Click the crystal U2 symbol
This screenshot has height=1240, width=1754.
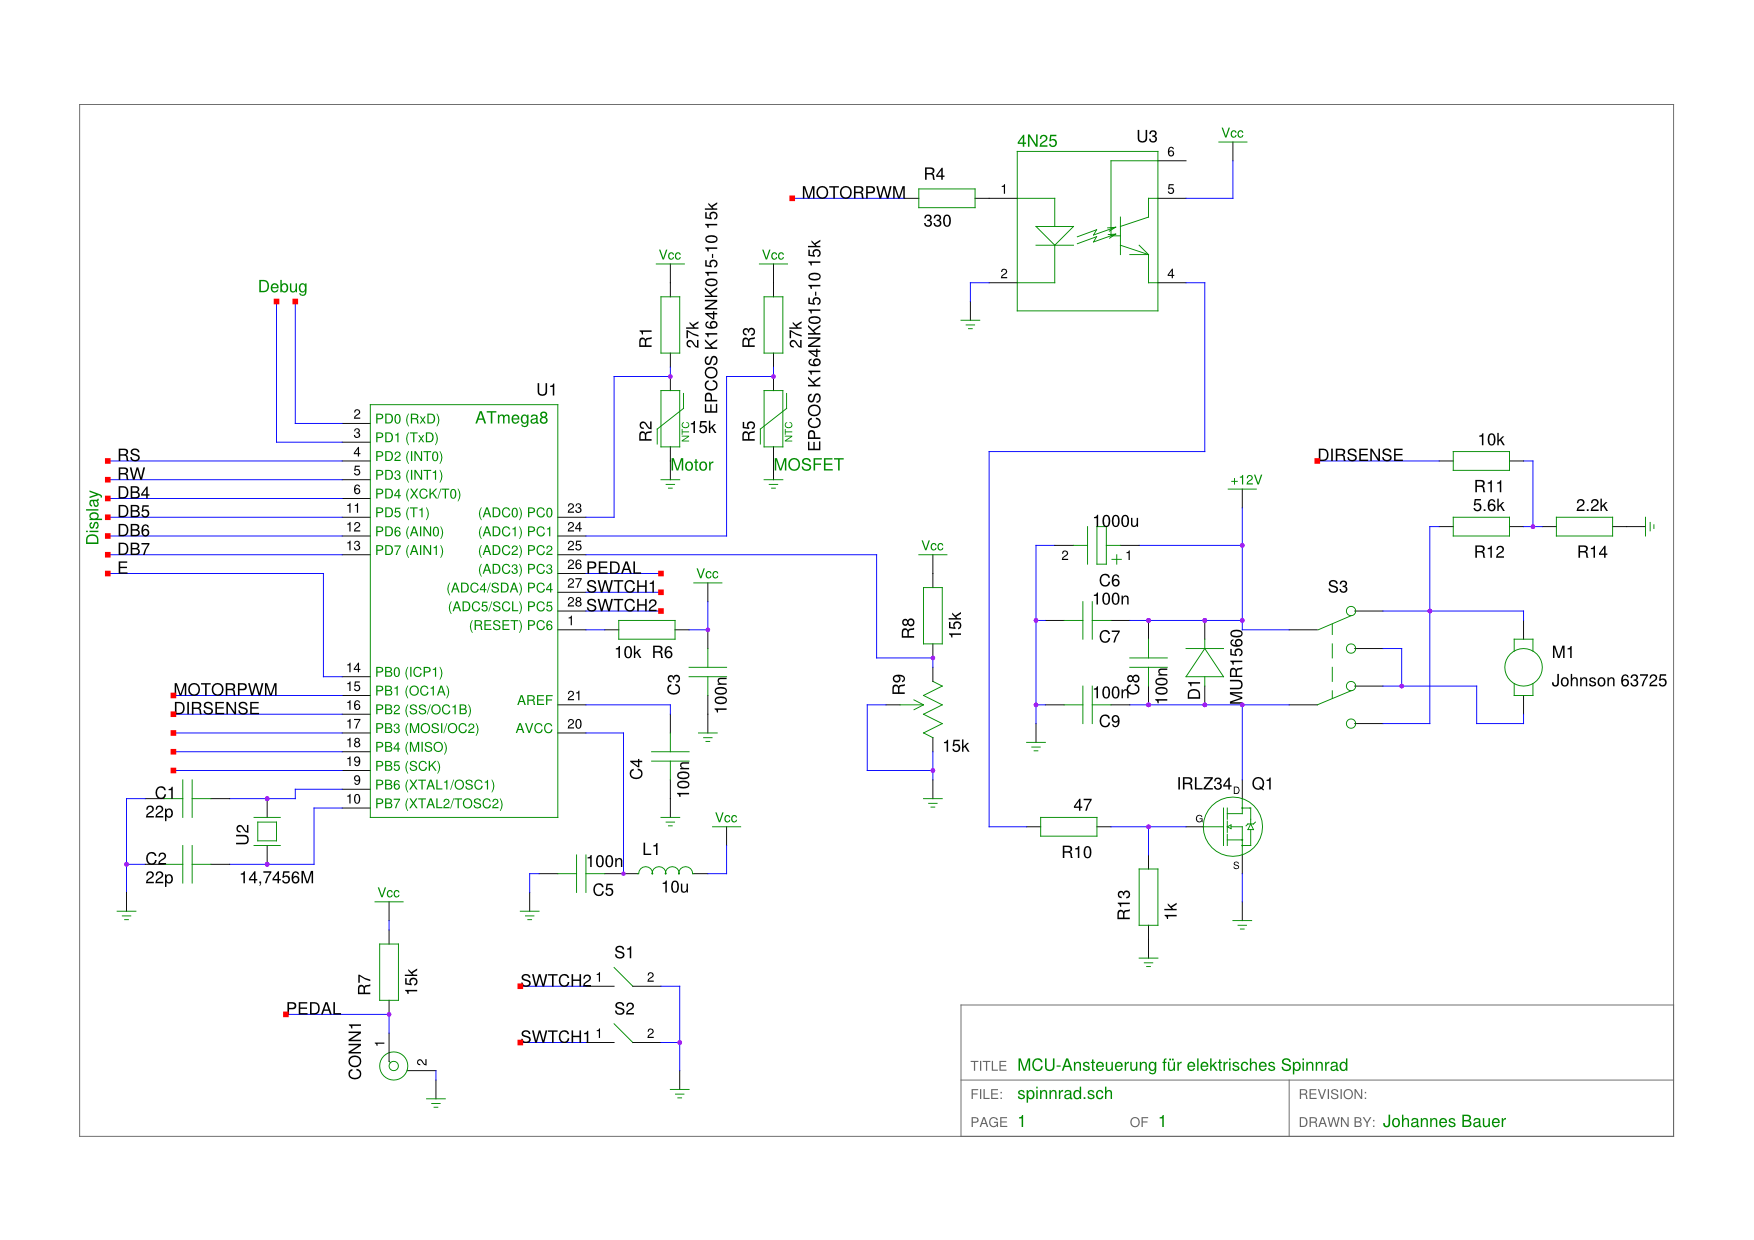tap(267, 831)
